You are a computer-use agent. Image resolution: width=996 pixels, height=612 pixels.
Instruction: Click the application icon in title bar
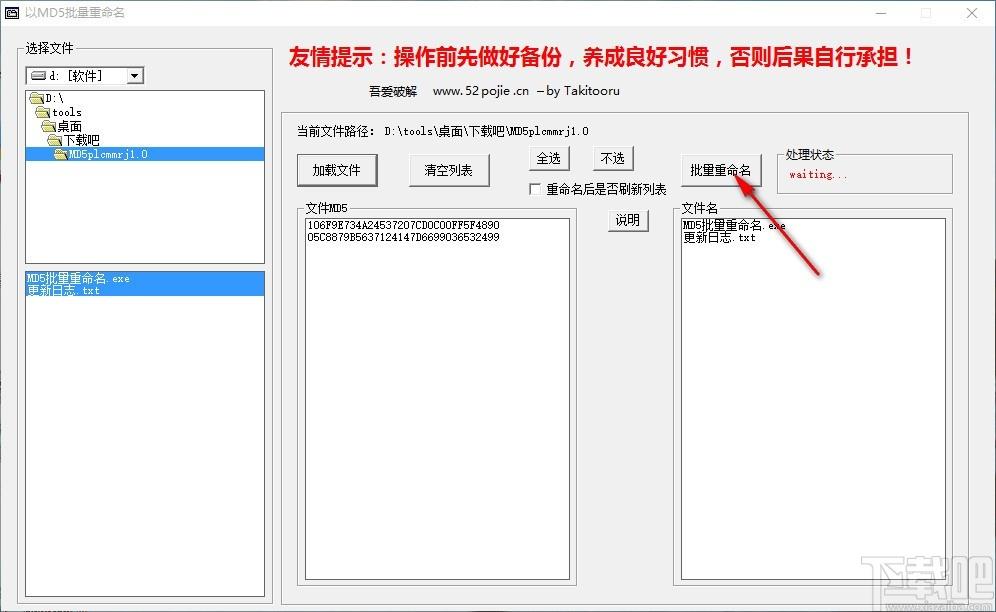click(x=13, y=13)
